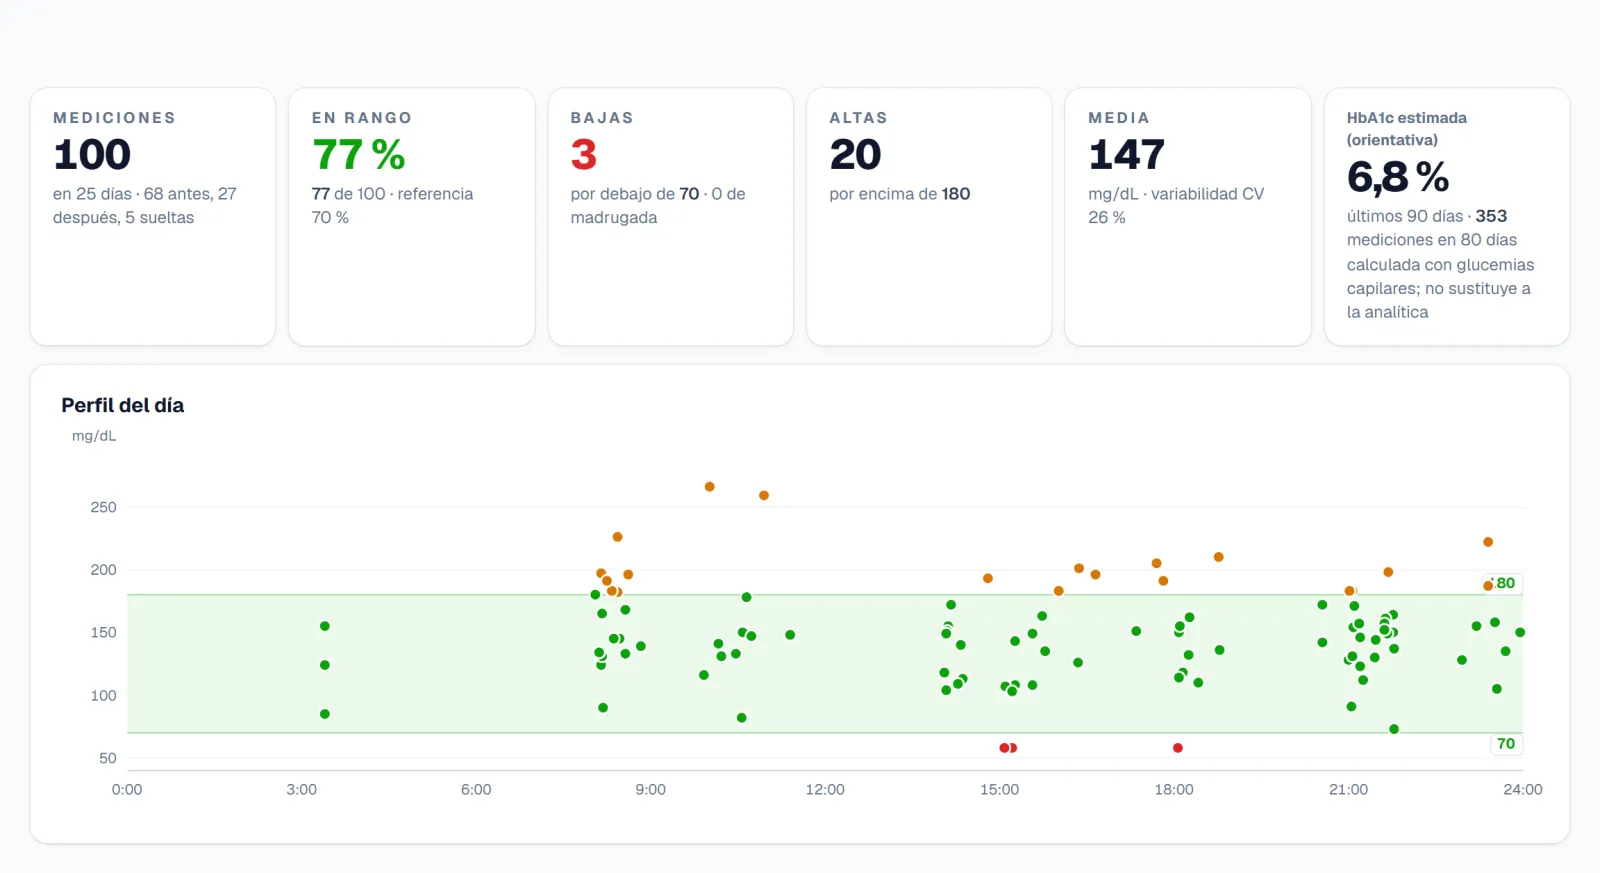The height and width of the screenshot is (873, 1600).
Task: Select the 147 average value
Action: click(x=1126, y=155)
